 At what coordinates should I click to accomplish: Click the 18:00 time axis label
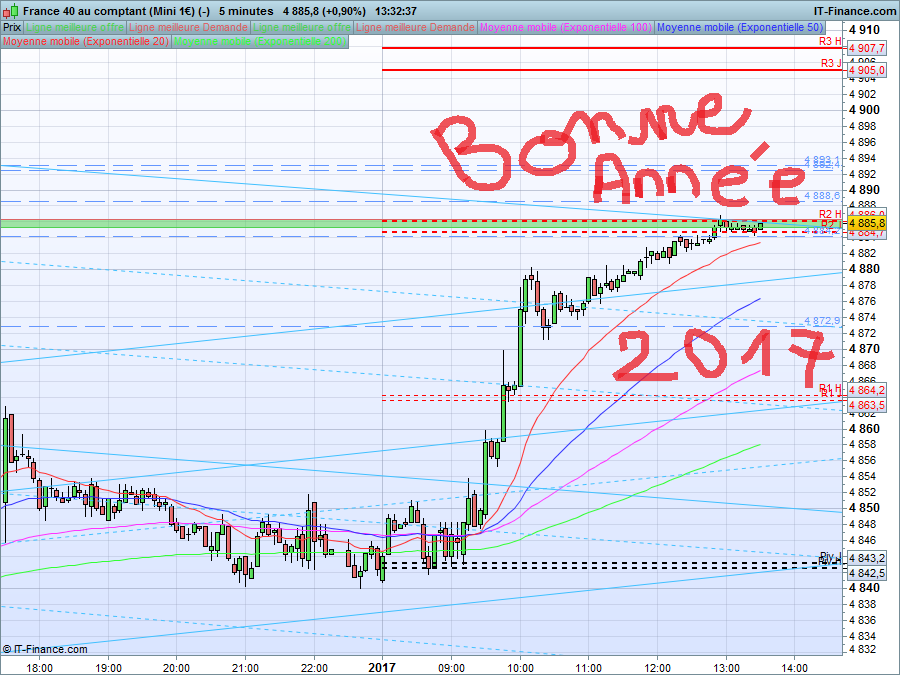click(40, 668)
